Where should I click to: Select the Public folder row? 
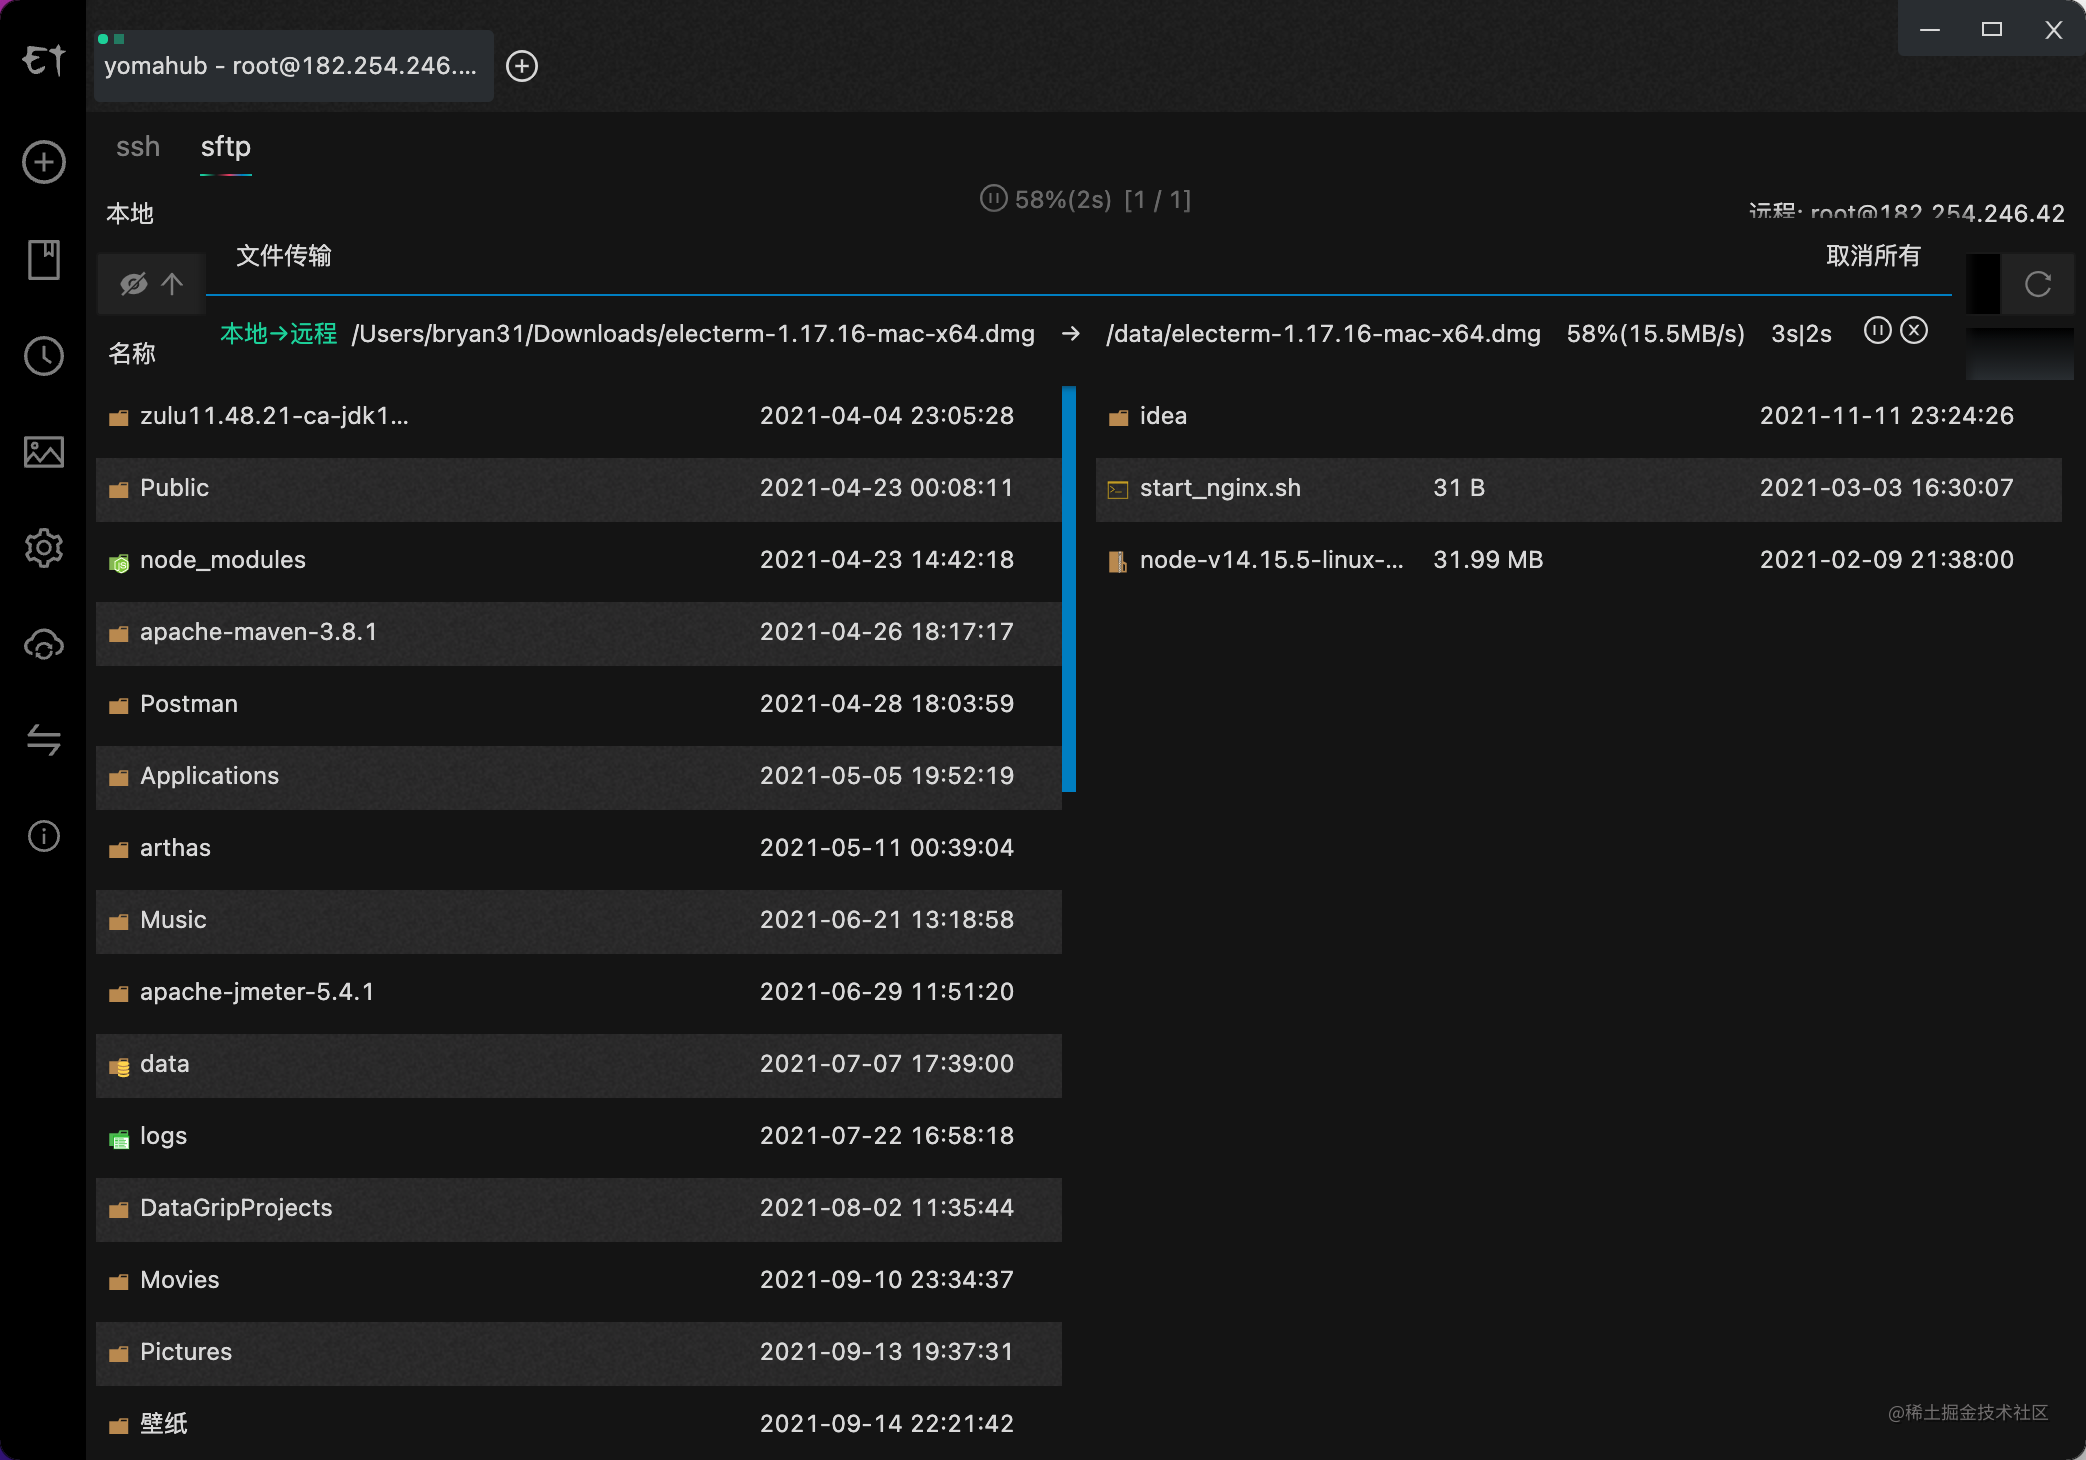pyautogui.click(x=579, y=488)
